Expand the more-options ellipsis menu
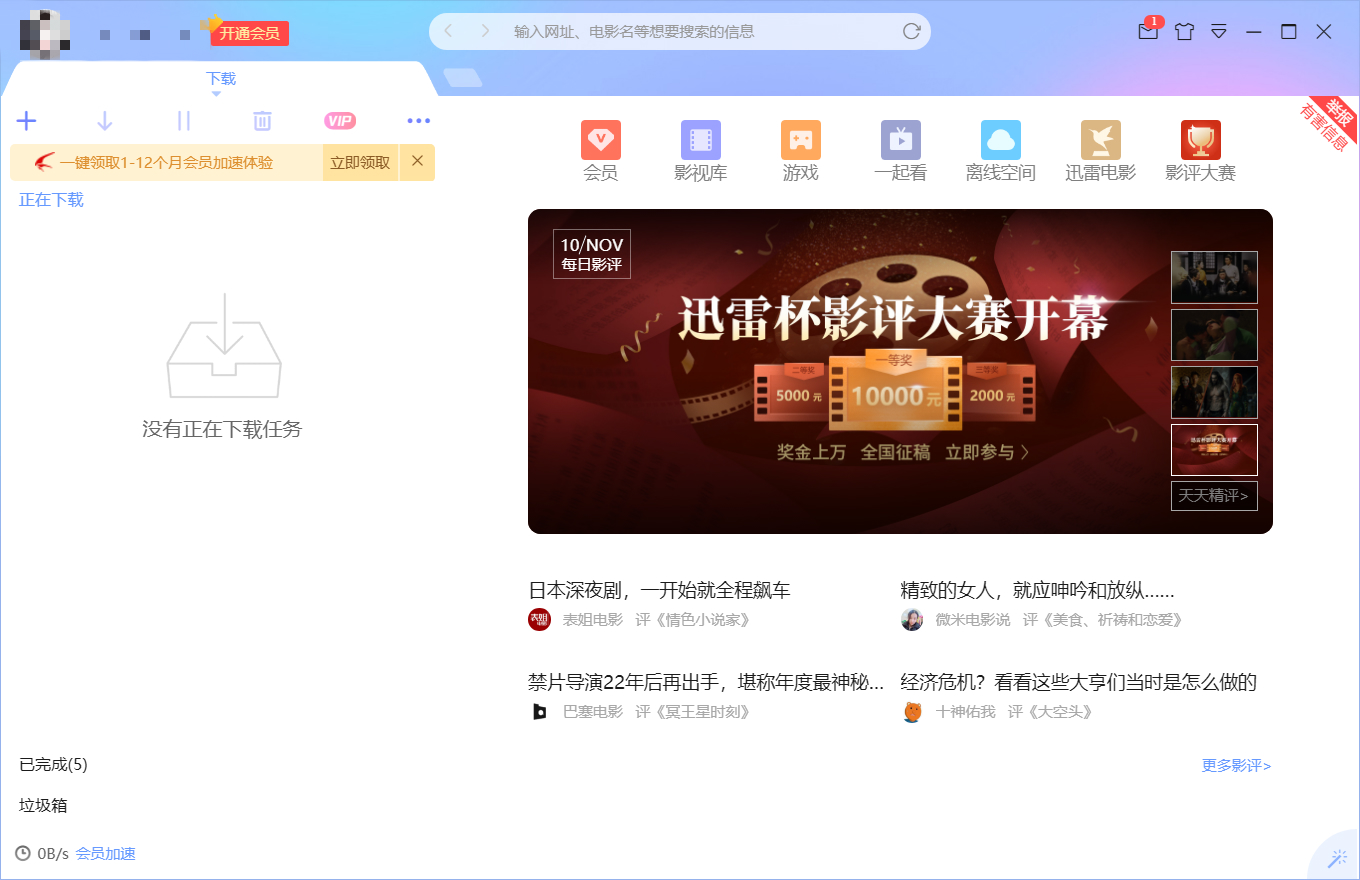Viewport: 1360px width, 880px height. coord(418,120)
